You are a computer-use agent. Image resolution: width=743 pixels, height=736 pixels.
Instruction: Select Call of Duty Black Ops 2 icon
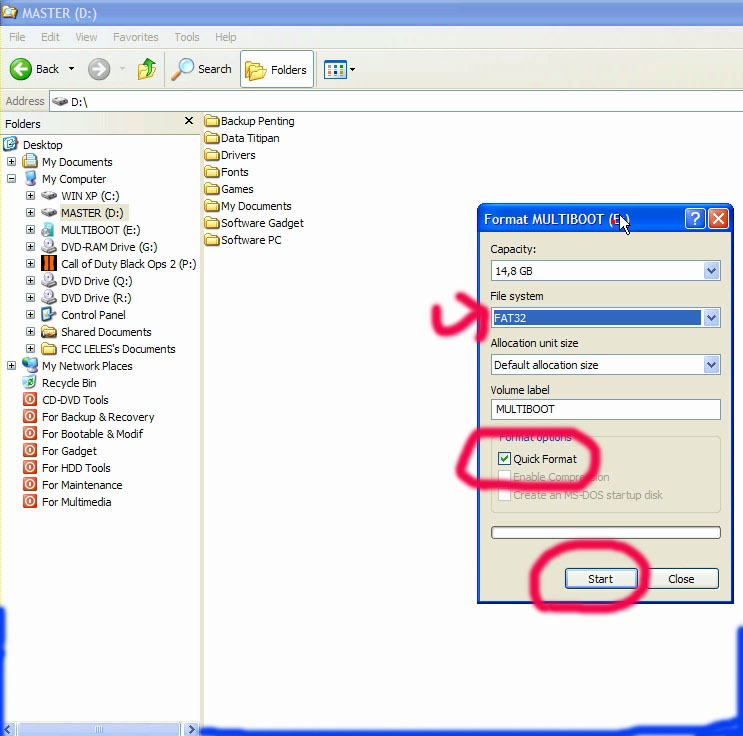pyautogui.click(x=49, y=264)
